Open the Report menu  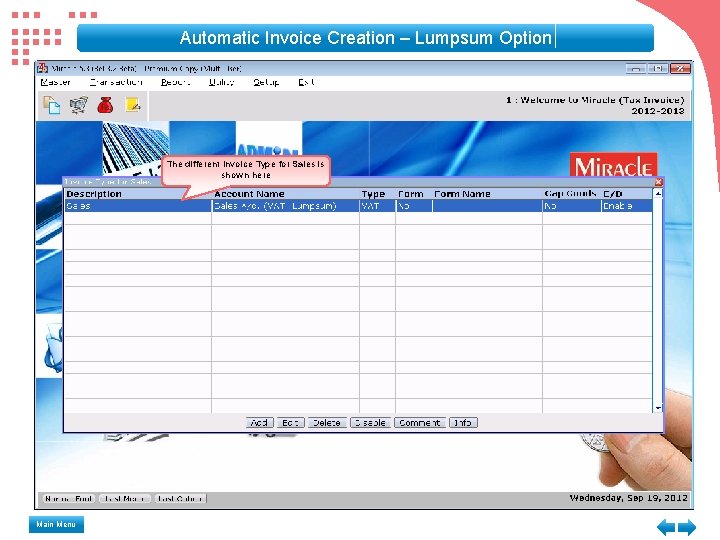click(x=175, y=82)
